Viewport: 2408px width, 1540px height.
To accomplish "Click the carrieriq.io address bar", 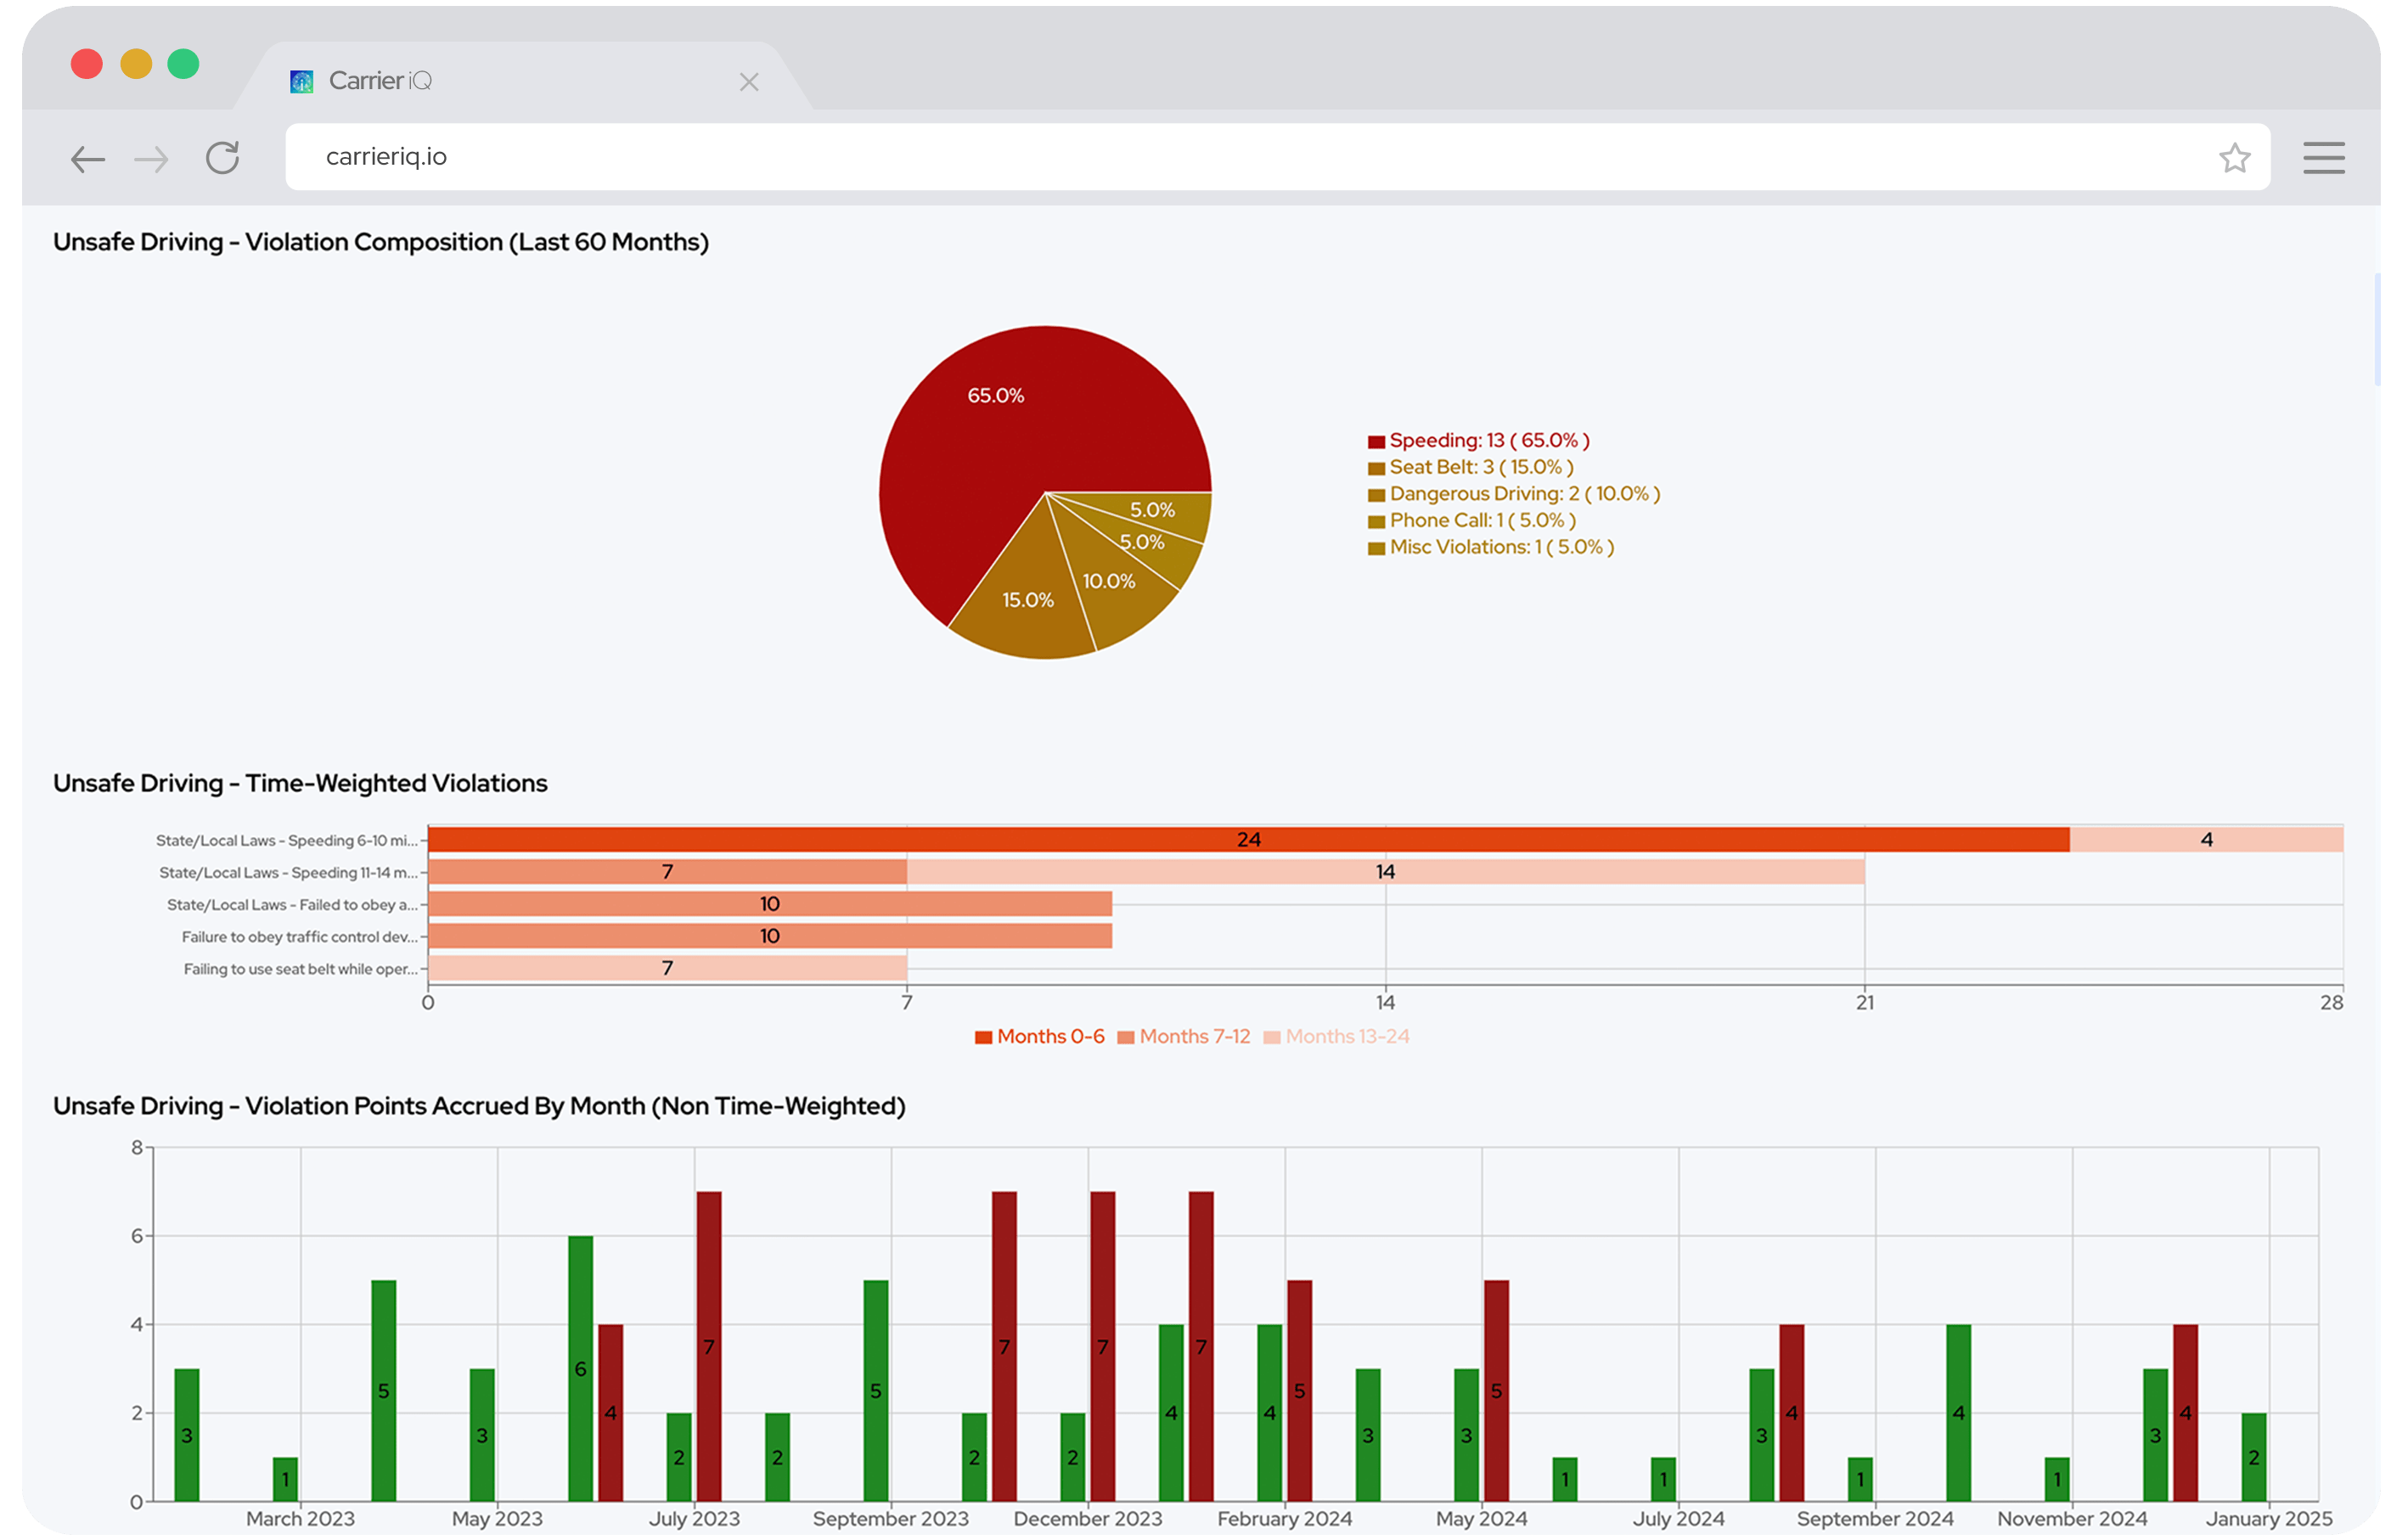I will [x=1200, y=157].
